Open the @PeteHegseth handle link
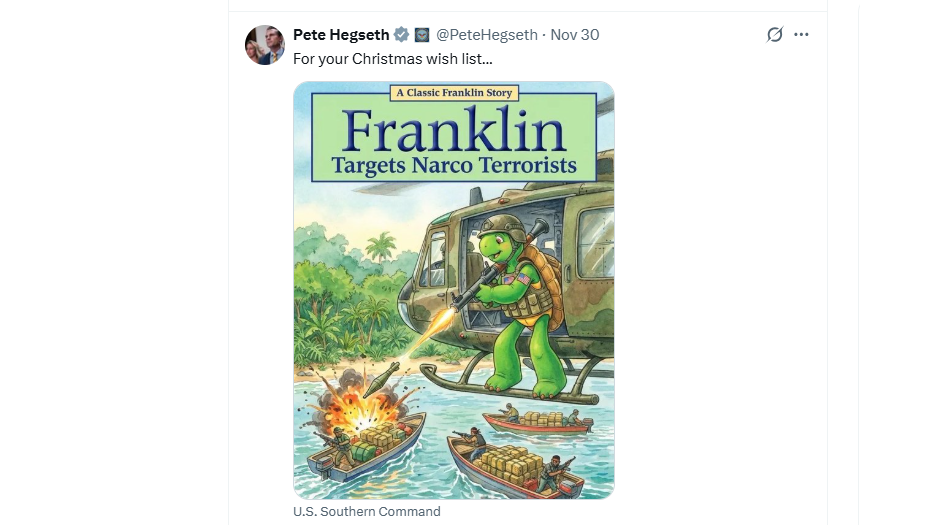This screenshot has height=528, width=939. 485,35
